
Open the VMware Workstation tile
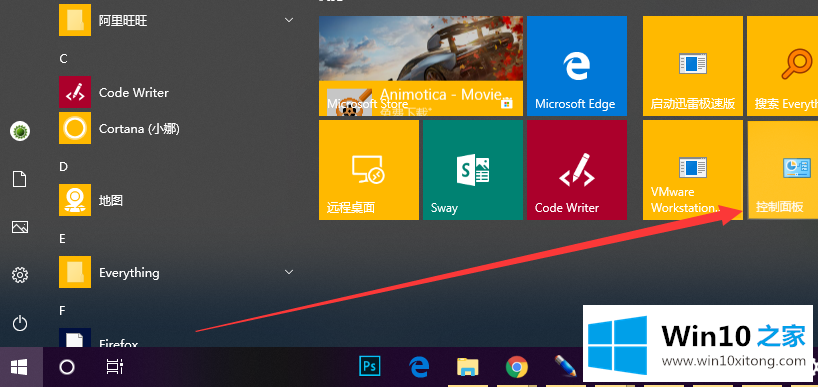pos(692,170)
